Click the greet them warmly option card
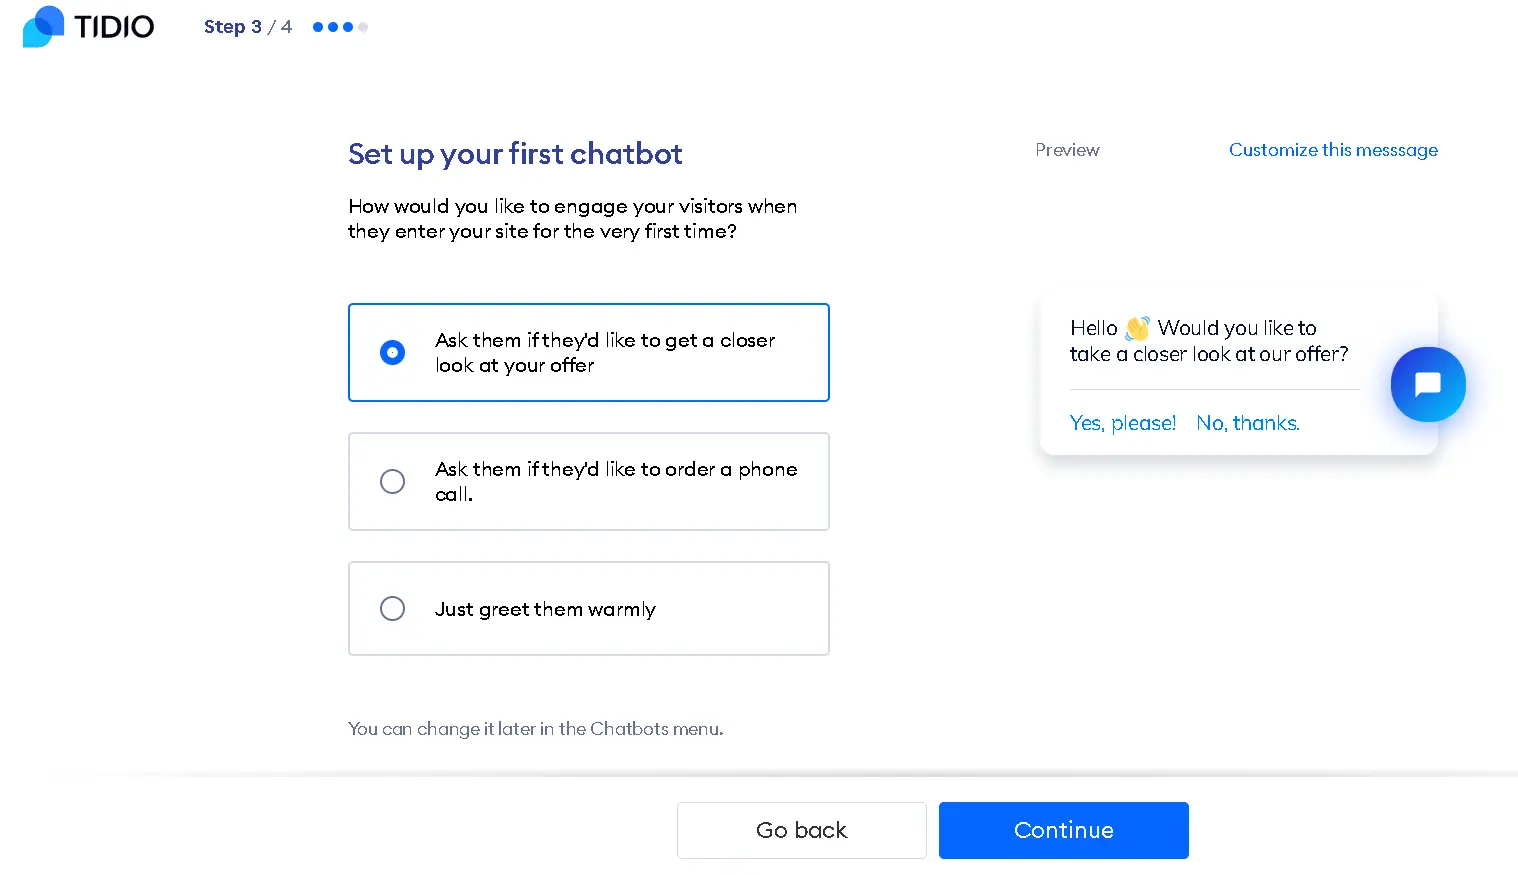This screenshot has height=875, width=1518. tap(588, 608)
